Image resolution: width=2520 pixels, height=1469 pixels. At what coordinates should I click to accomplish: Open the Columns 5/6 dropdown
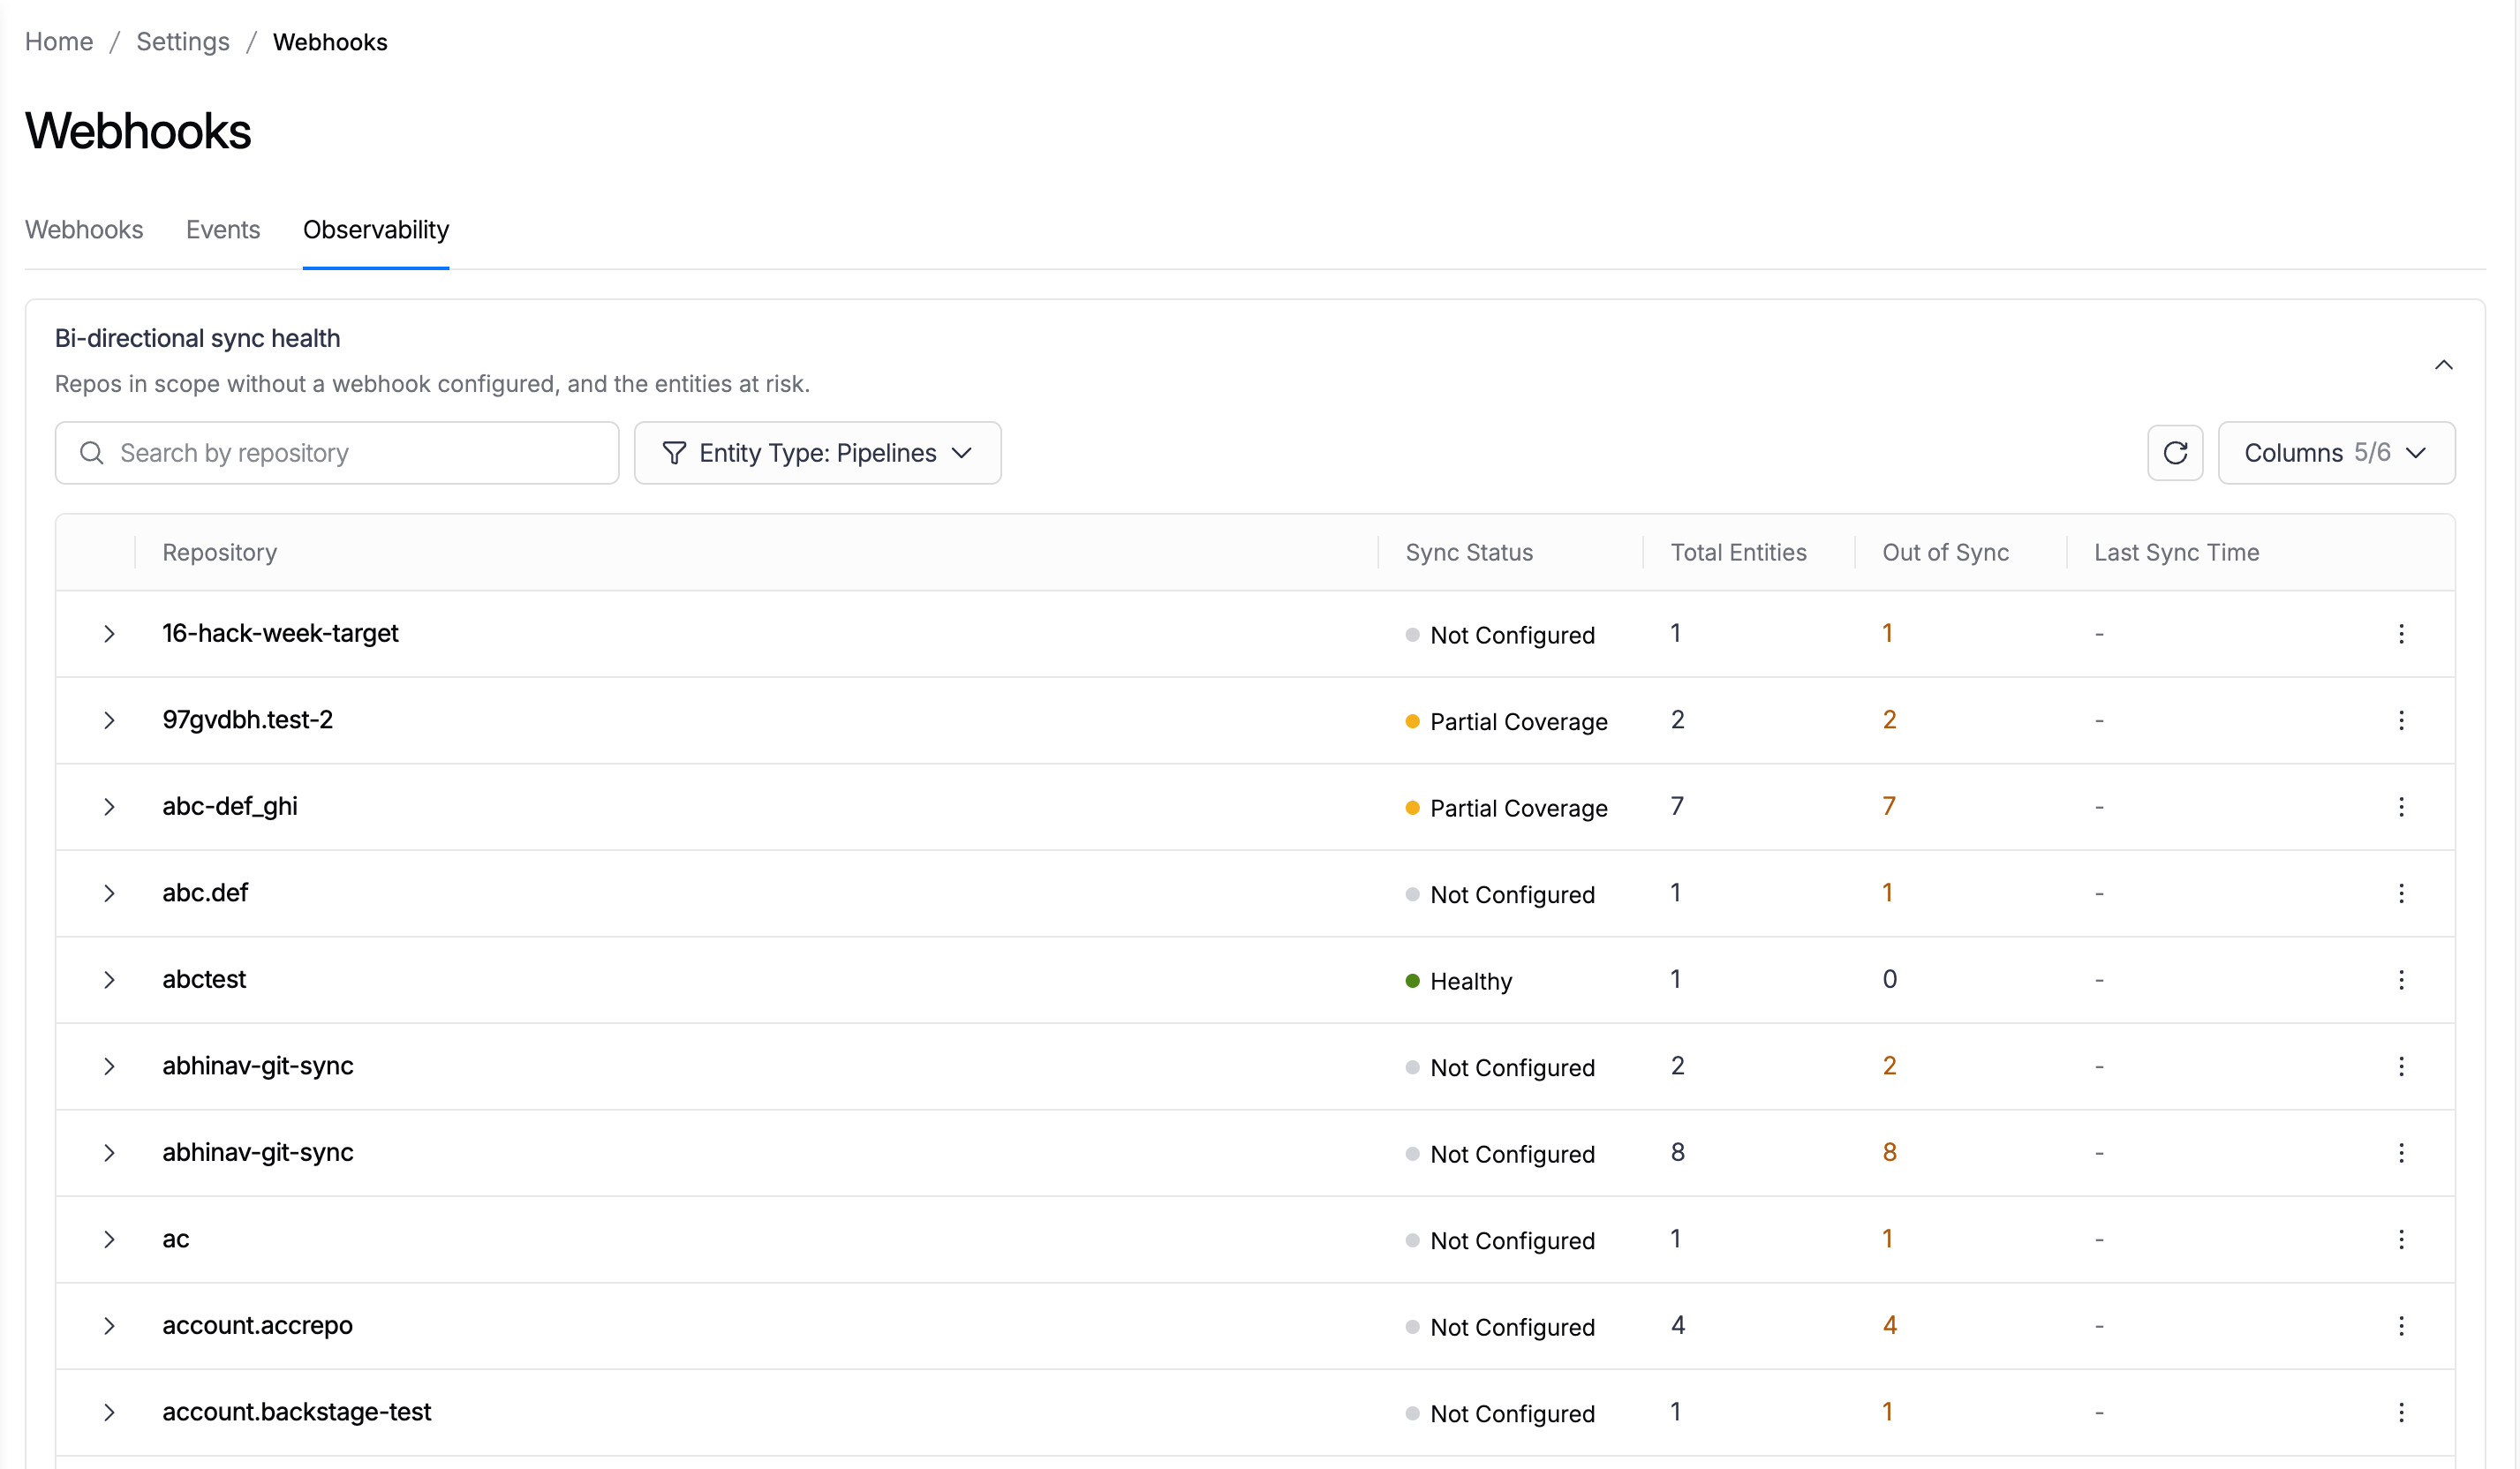[2336, 453]
